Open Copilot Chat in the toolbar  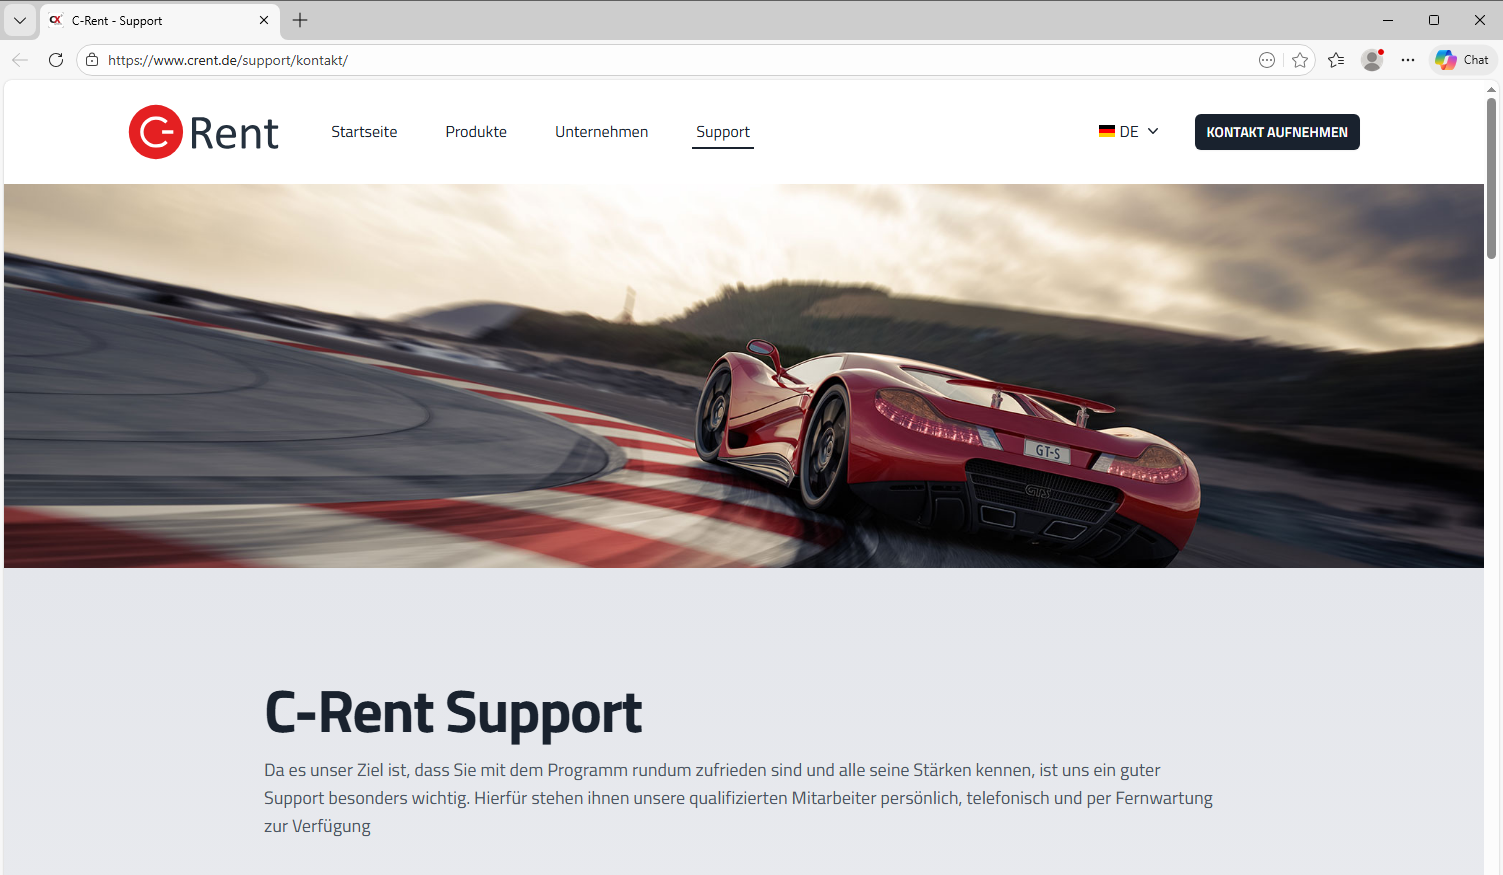(1462, 60)
